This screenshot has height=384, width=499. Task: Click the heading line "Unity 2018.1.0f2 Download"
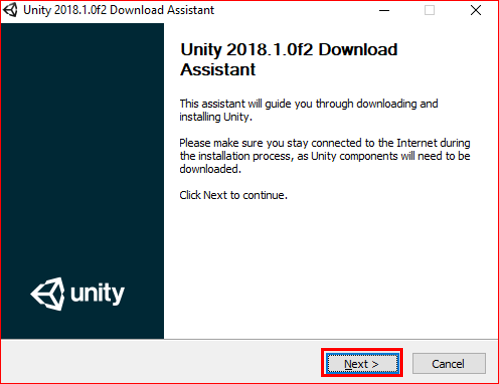(289, 50)
